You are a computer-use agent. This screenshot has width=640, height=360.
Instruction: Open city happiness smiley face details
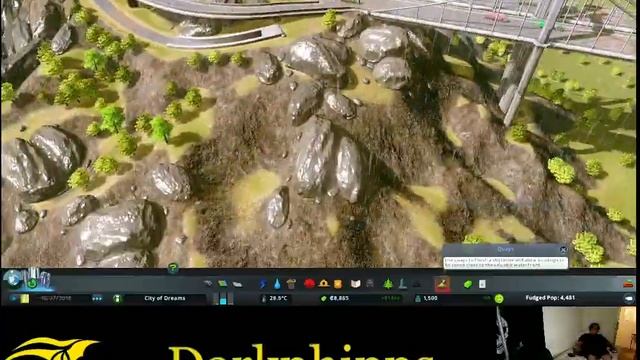499,299
